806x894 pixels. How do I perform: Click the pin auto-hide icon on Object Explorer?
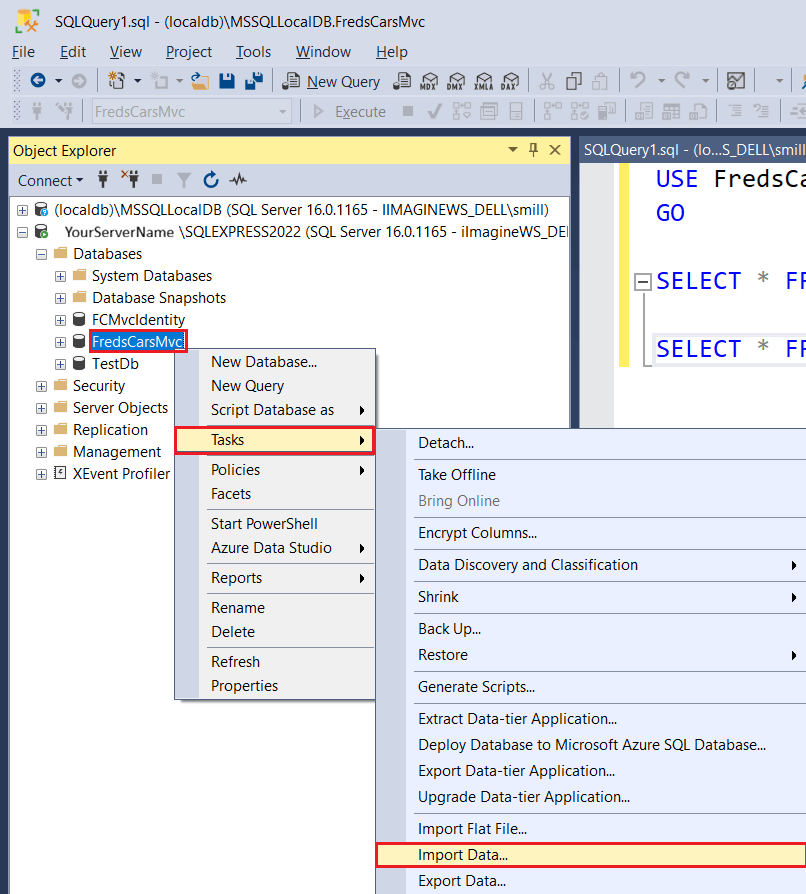click(534, 150)
